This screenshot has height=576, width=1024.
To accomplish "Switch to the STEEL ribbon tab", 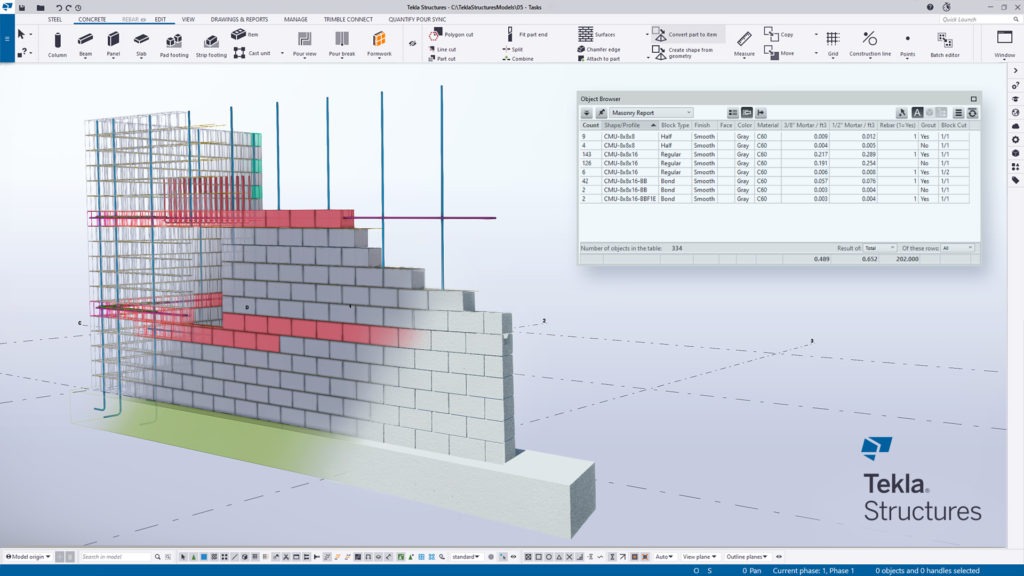I will [55, 19].
